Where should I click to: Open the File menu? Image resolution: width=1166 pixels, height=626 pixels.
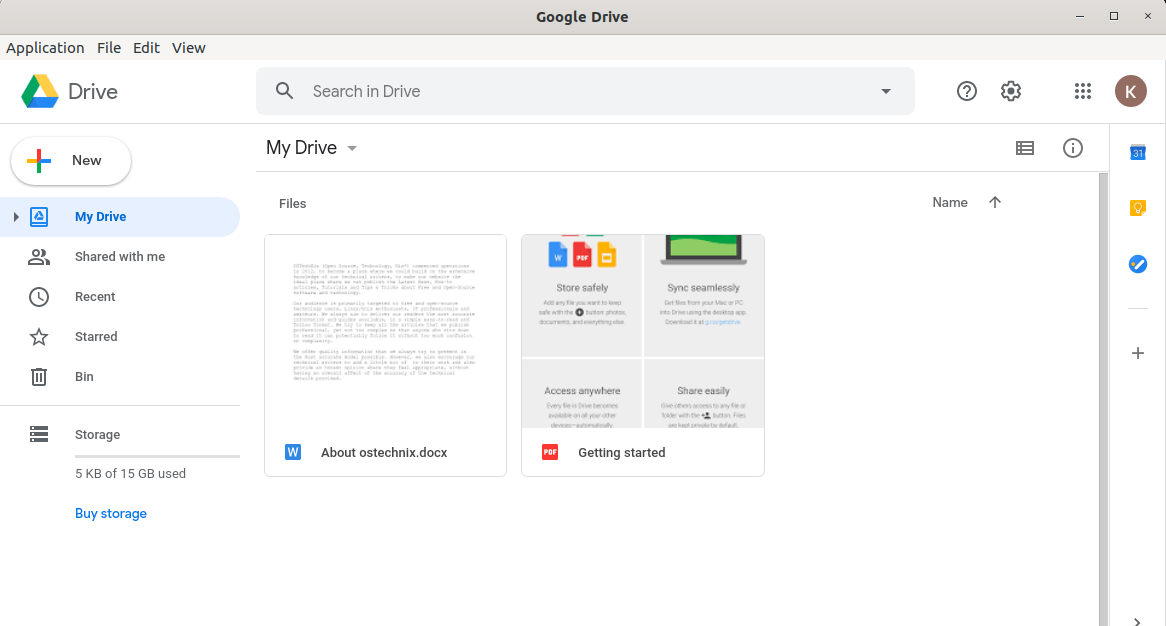(x=109, y=48)
